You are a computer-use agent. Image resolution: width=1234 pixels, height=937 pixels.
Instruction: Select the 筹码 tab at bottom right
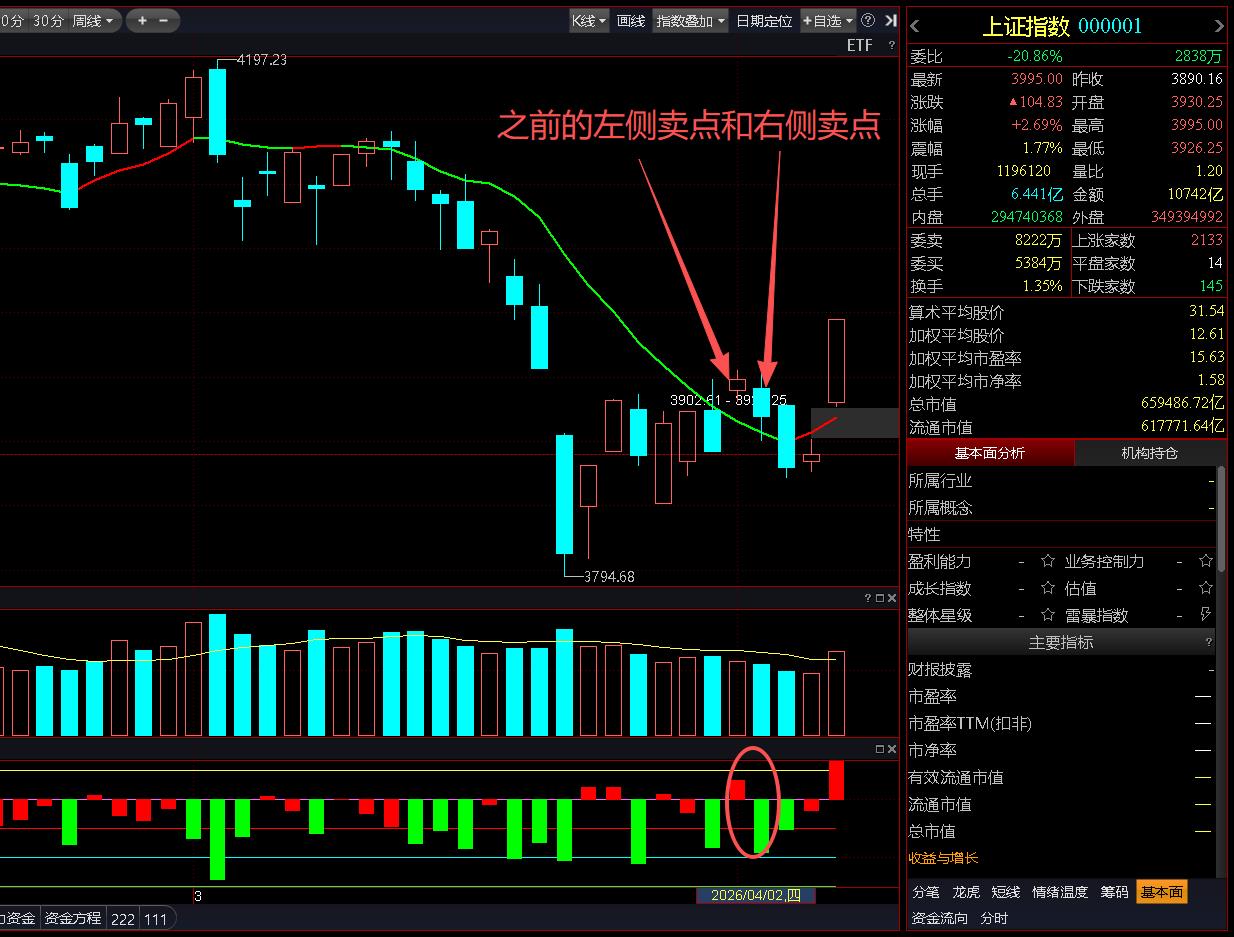tap(1114, 892)
